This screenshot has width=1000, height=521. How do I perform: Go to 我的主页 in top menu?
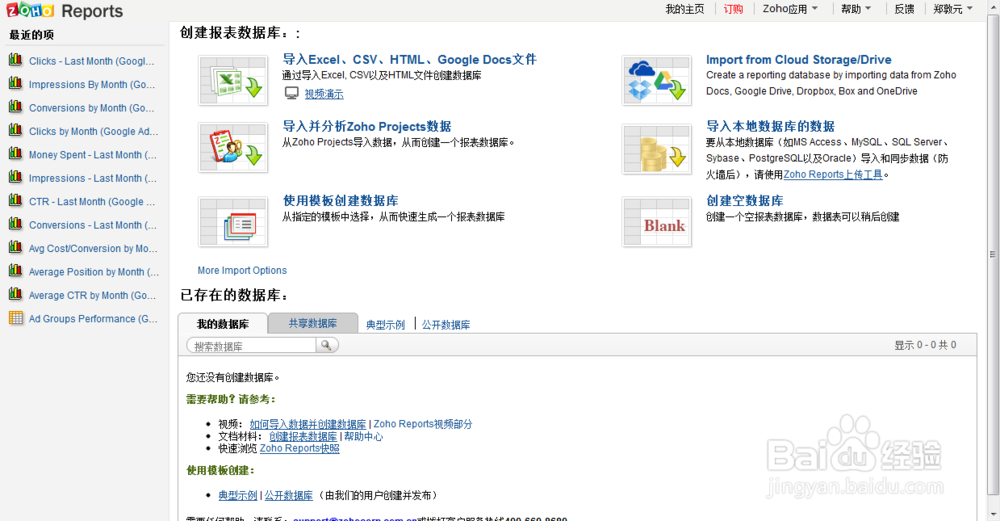[685, 9]
